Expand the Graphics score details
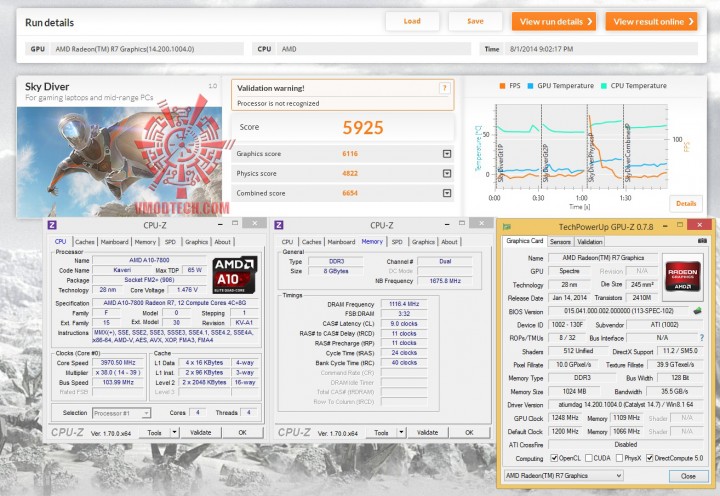Image resolution: width=720 pixels, height=496 pixels. tap(447, 154)
